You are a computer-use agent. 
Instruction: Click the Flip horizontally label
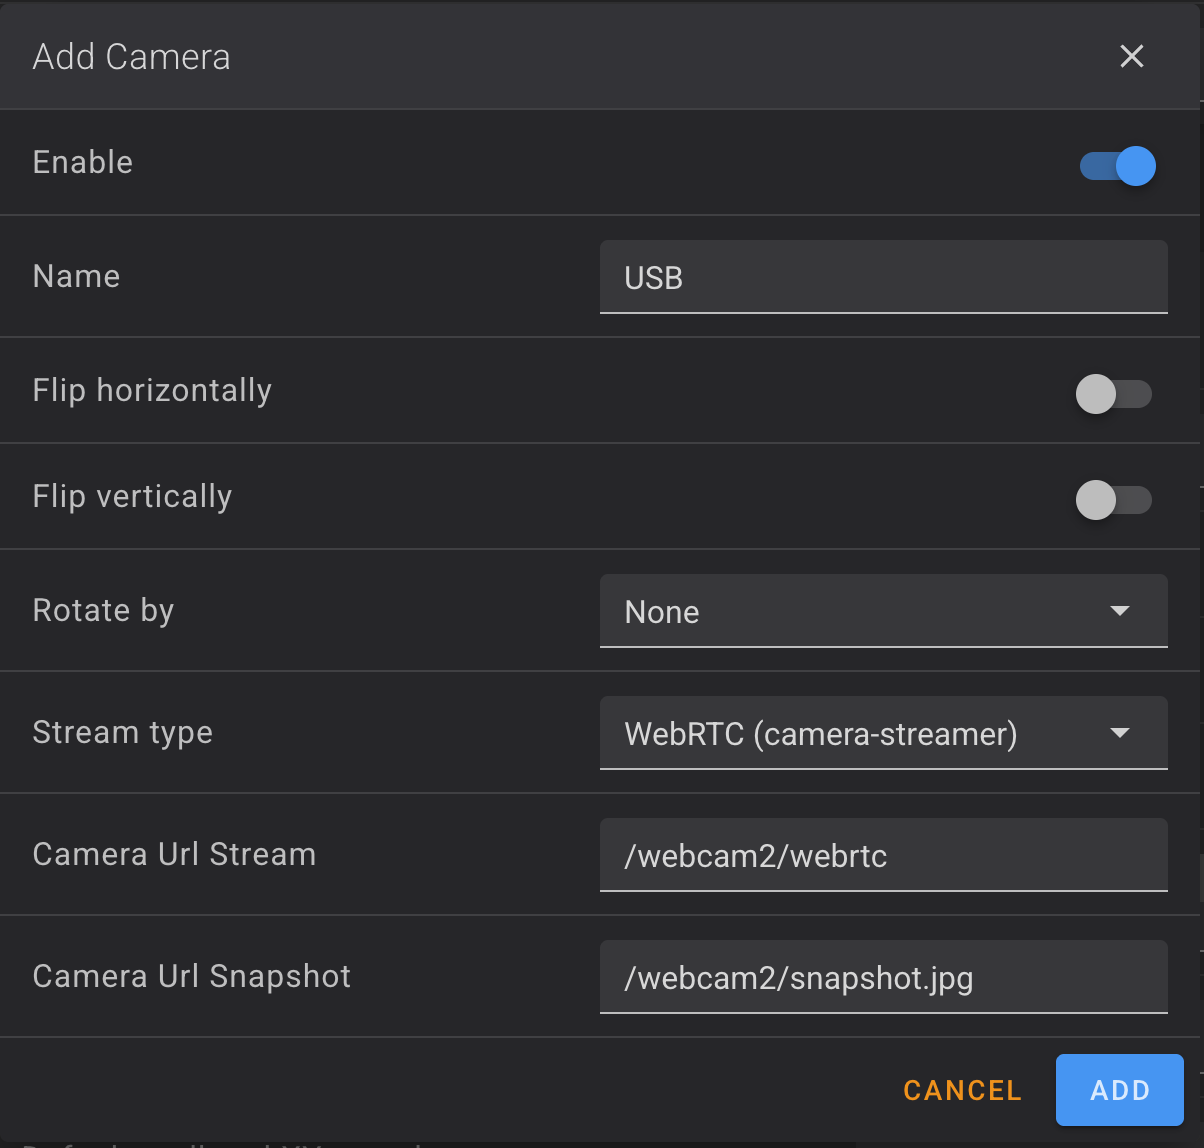tap(152, 391)
